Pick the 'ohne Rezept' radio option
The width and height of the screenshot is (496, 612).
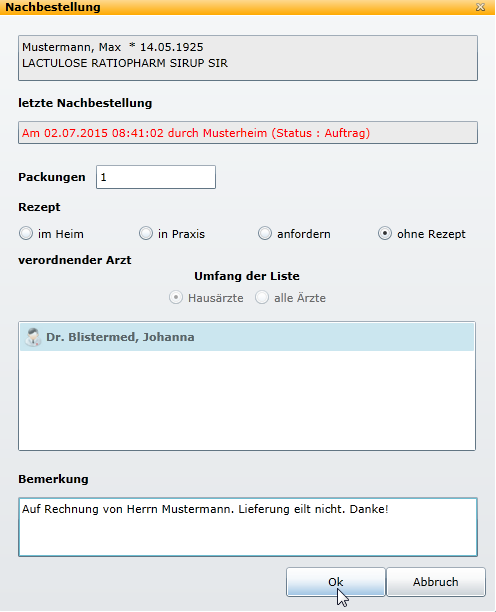(x=385, y=233)
